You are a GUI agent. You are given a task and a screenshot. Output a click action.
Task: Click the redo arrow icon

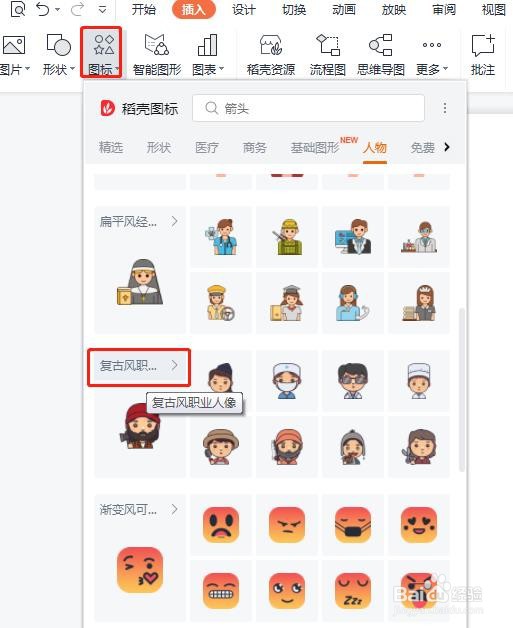click(76, 9)
